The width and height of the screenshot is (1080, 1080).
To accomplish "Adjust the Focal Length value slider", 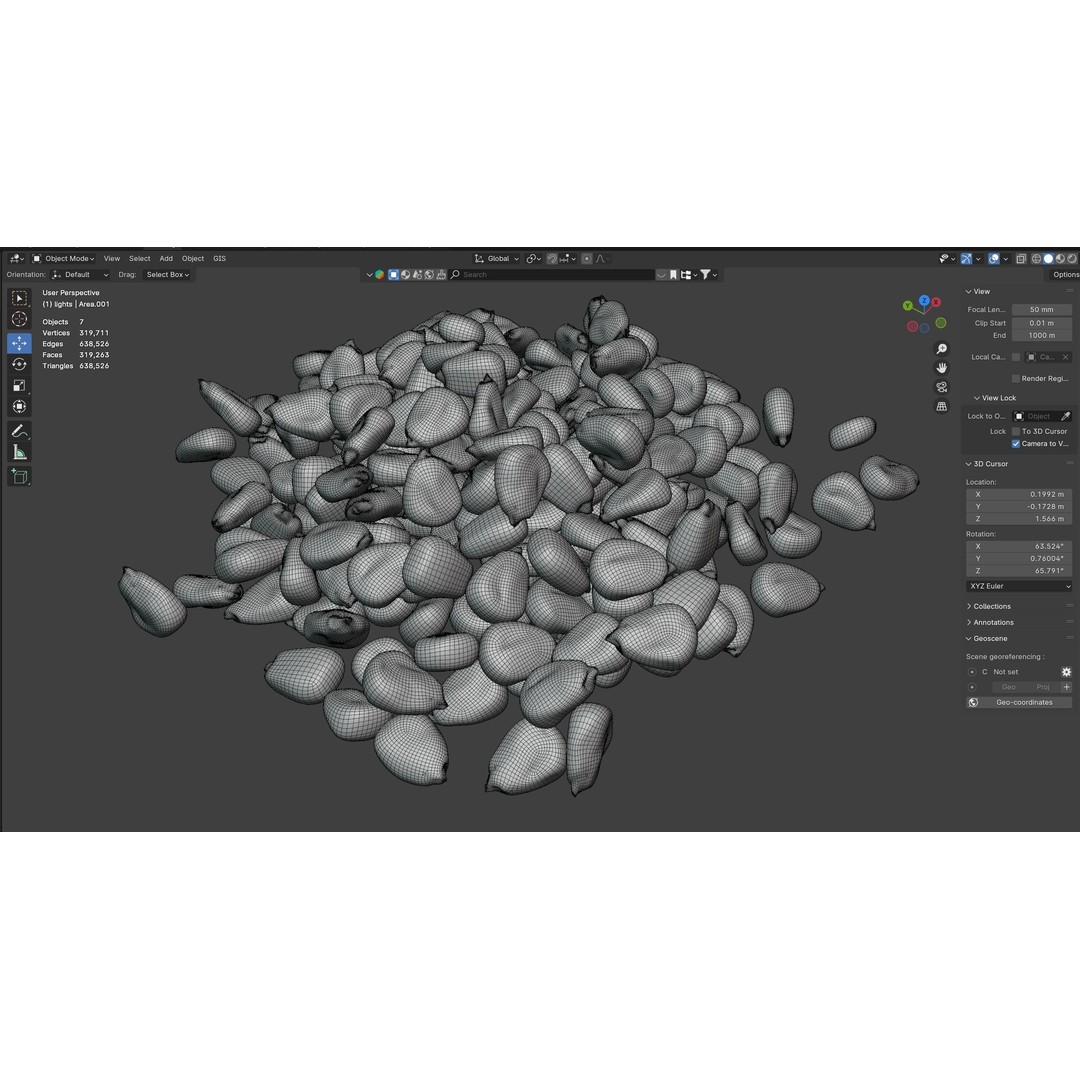I will (x=1041, y=309).
